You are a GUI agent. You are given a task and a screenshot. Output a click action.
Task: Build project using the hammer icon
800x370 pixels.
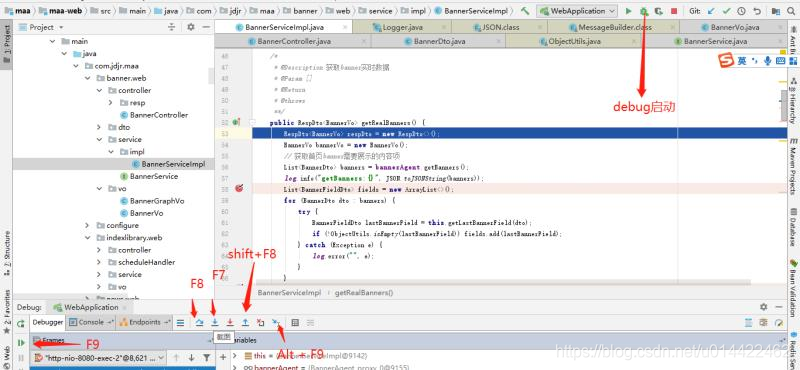point(525,11)
